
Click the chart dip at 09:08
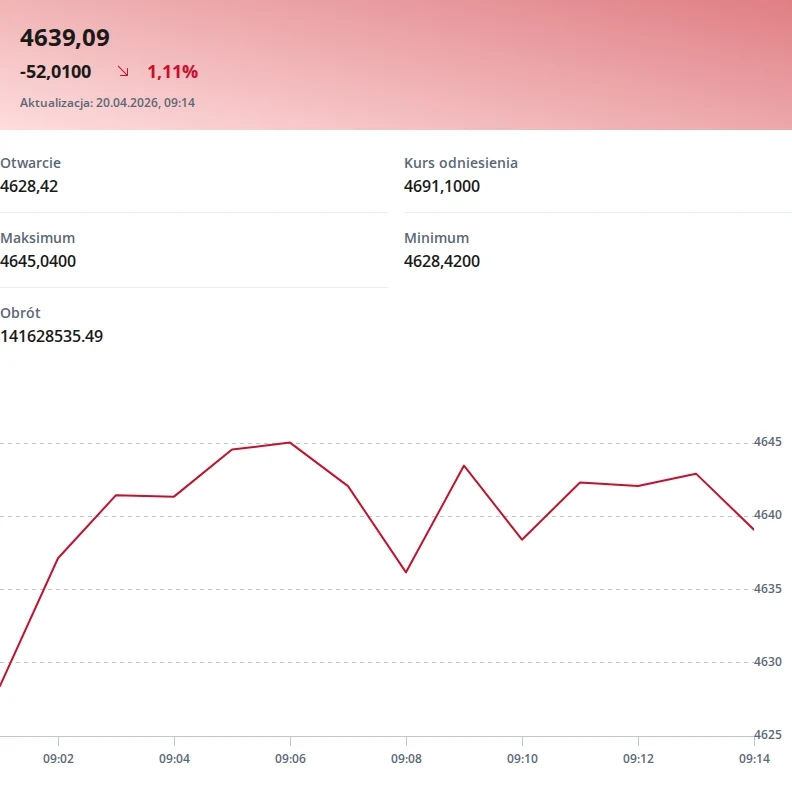point(406,572)
